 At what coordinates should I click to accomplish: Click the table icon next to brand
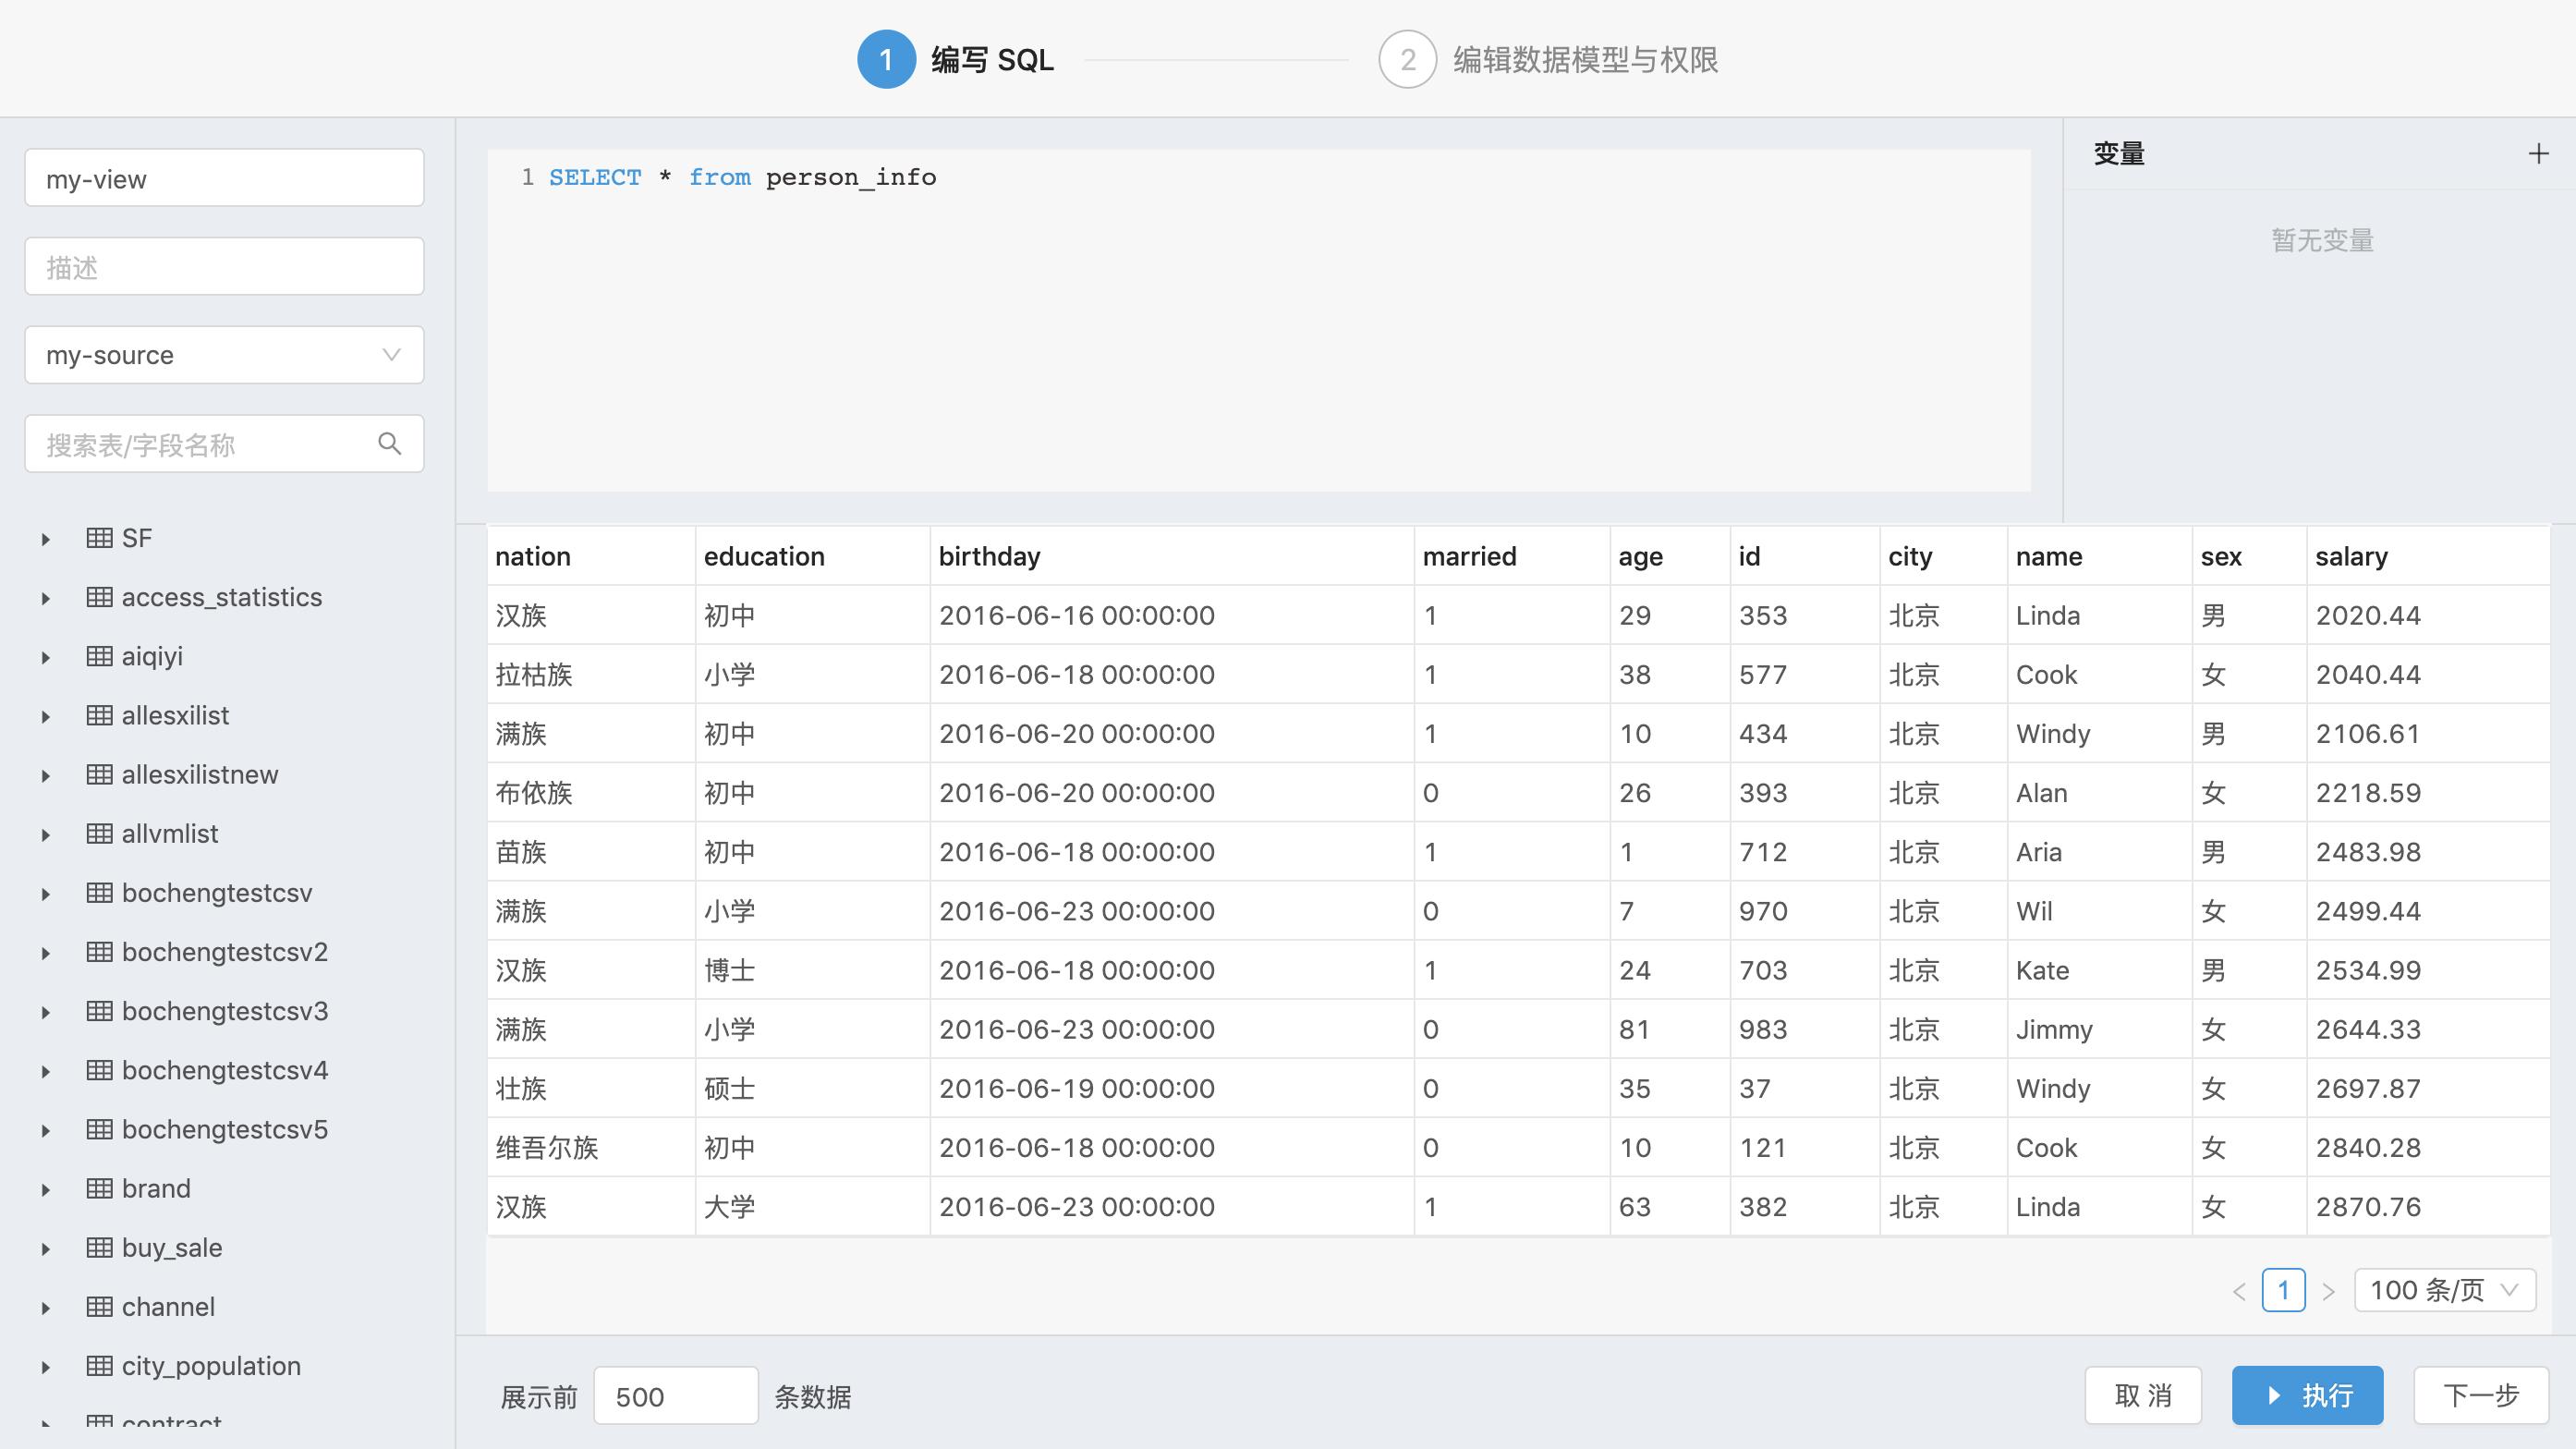tap(99, 1188)
